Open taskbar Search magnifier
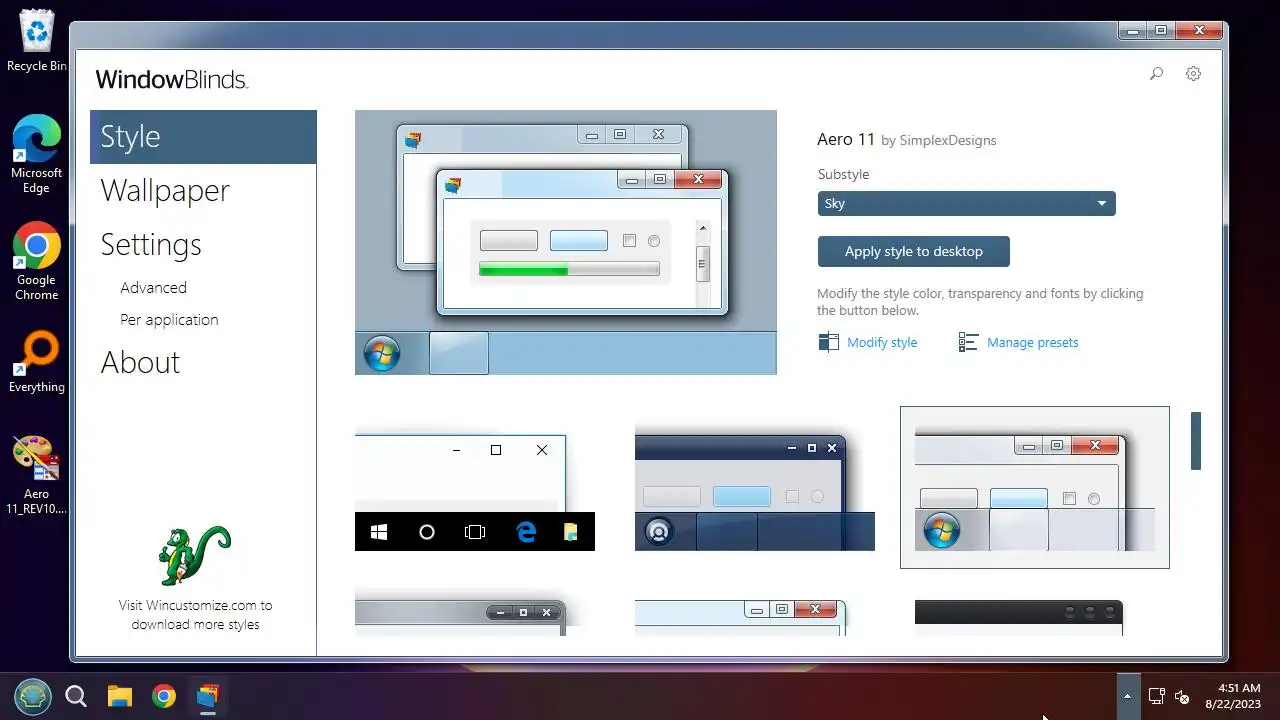The width and height of the screenshot is (1280, 720). pyautogui.click(x=76, y=696)
